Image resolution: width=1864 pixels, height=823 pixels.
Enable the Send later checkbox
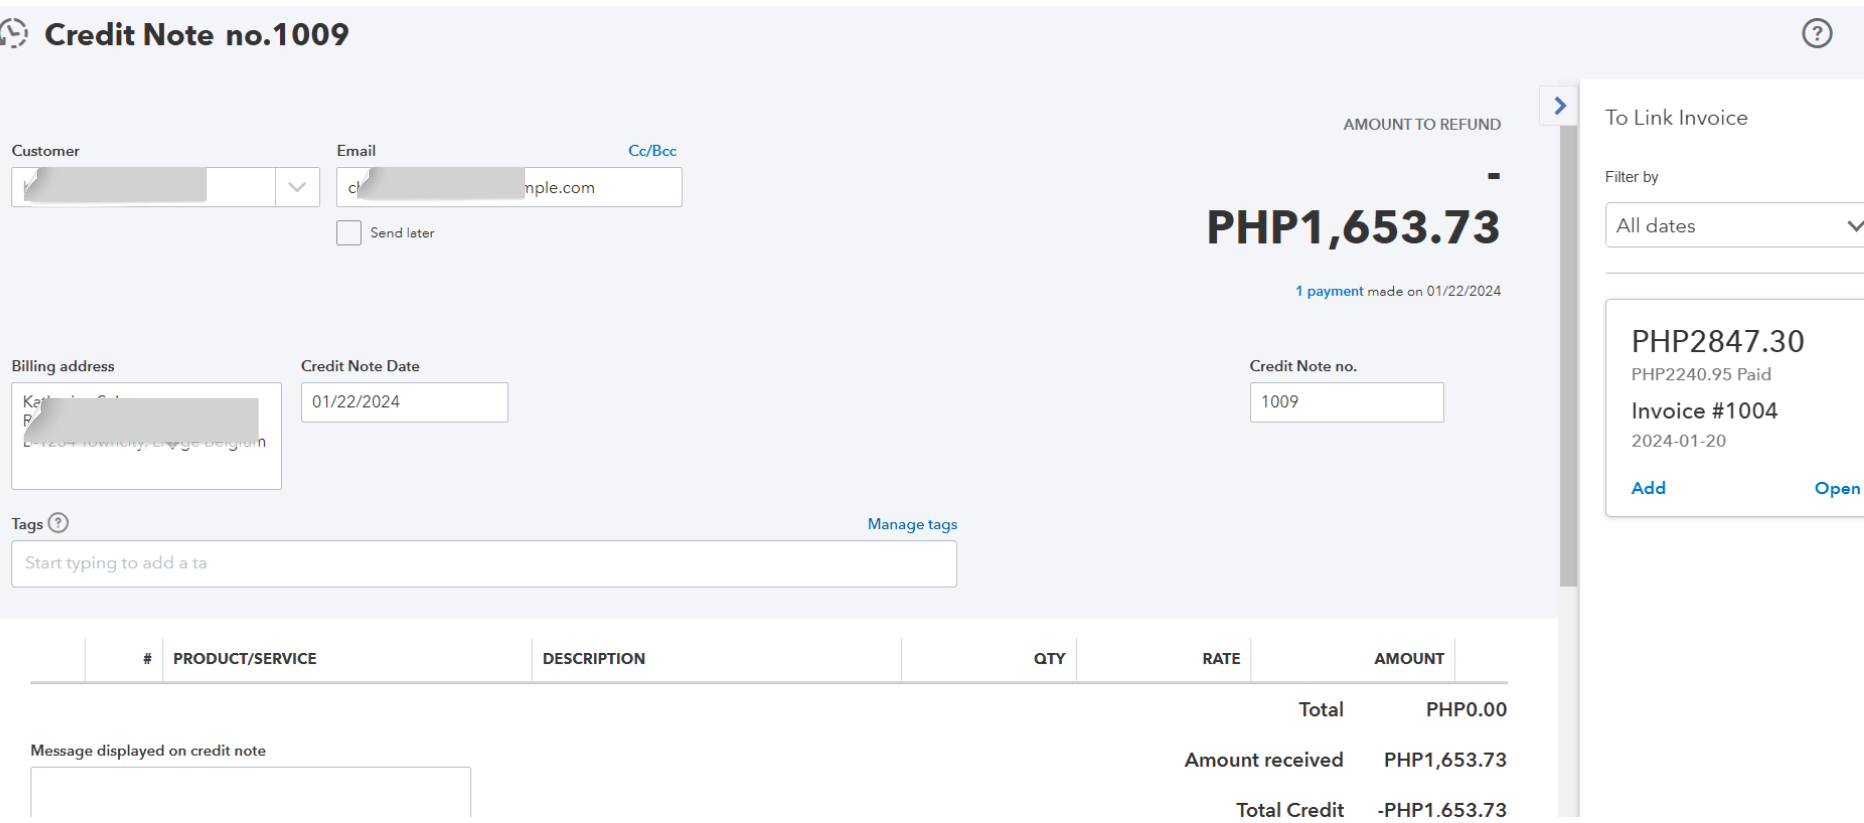[x=349, y=233]
